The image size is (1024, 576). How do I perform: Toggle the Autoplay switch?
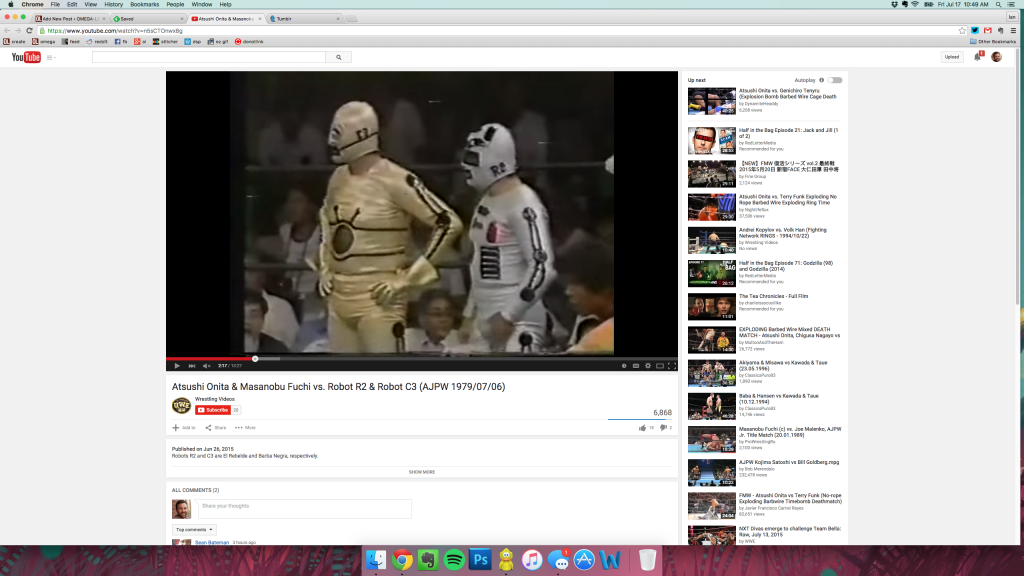tap(835, 80)
